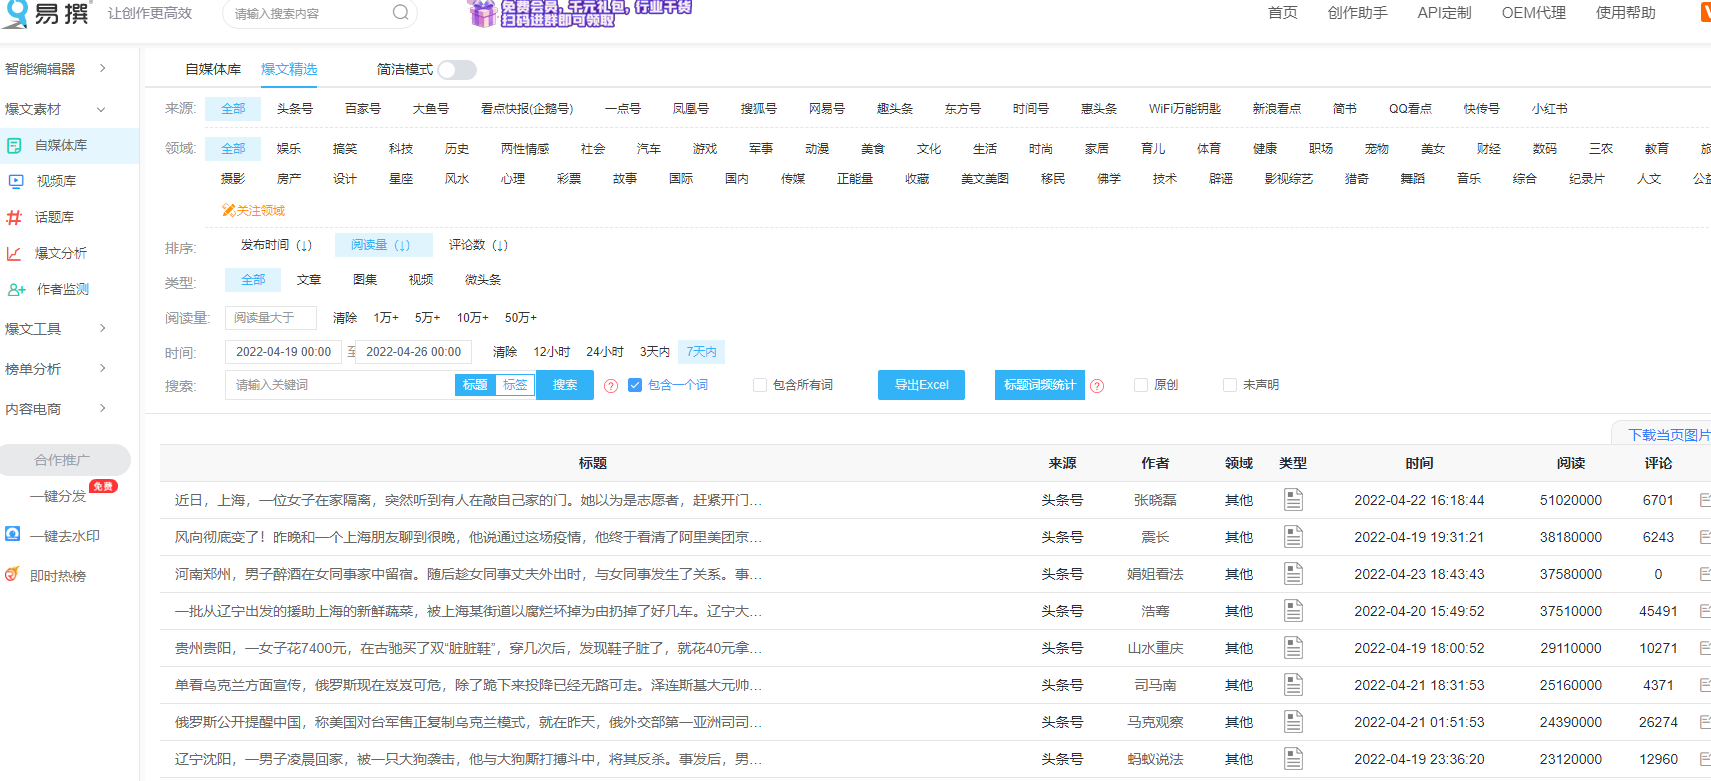Screen dimensions: 1711x781
Task: Open API定制 in top navigation
Action: click(x=1444, y=13)
